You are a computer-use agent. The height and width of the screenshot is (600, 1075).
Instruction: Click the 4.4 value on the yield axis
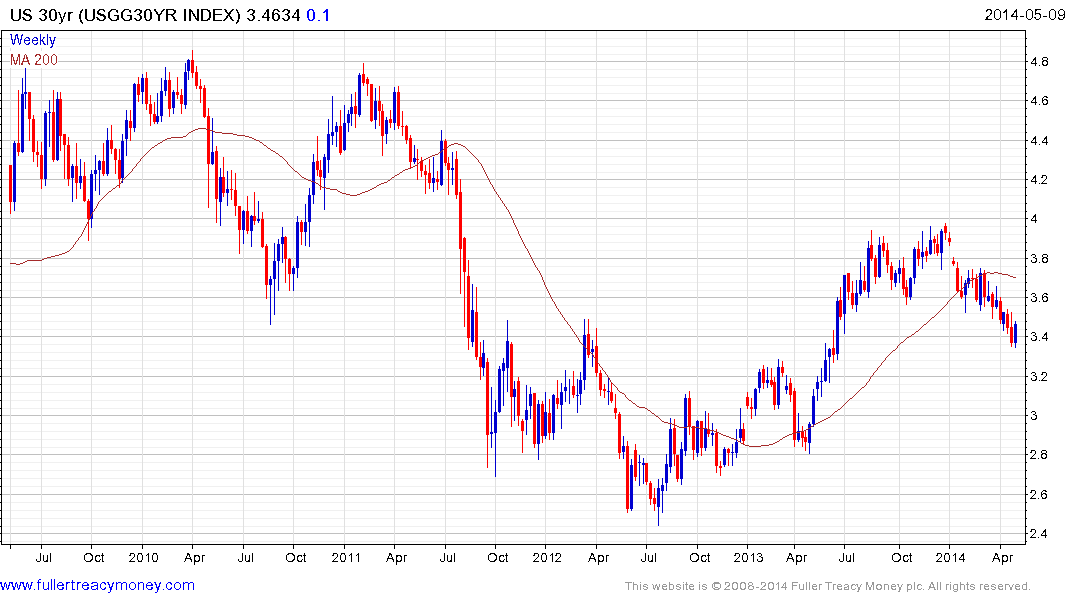click(x=1039, y=141)
